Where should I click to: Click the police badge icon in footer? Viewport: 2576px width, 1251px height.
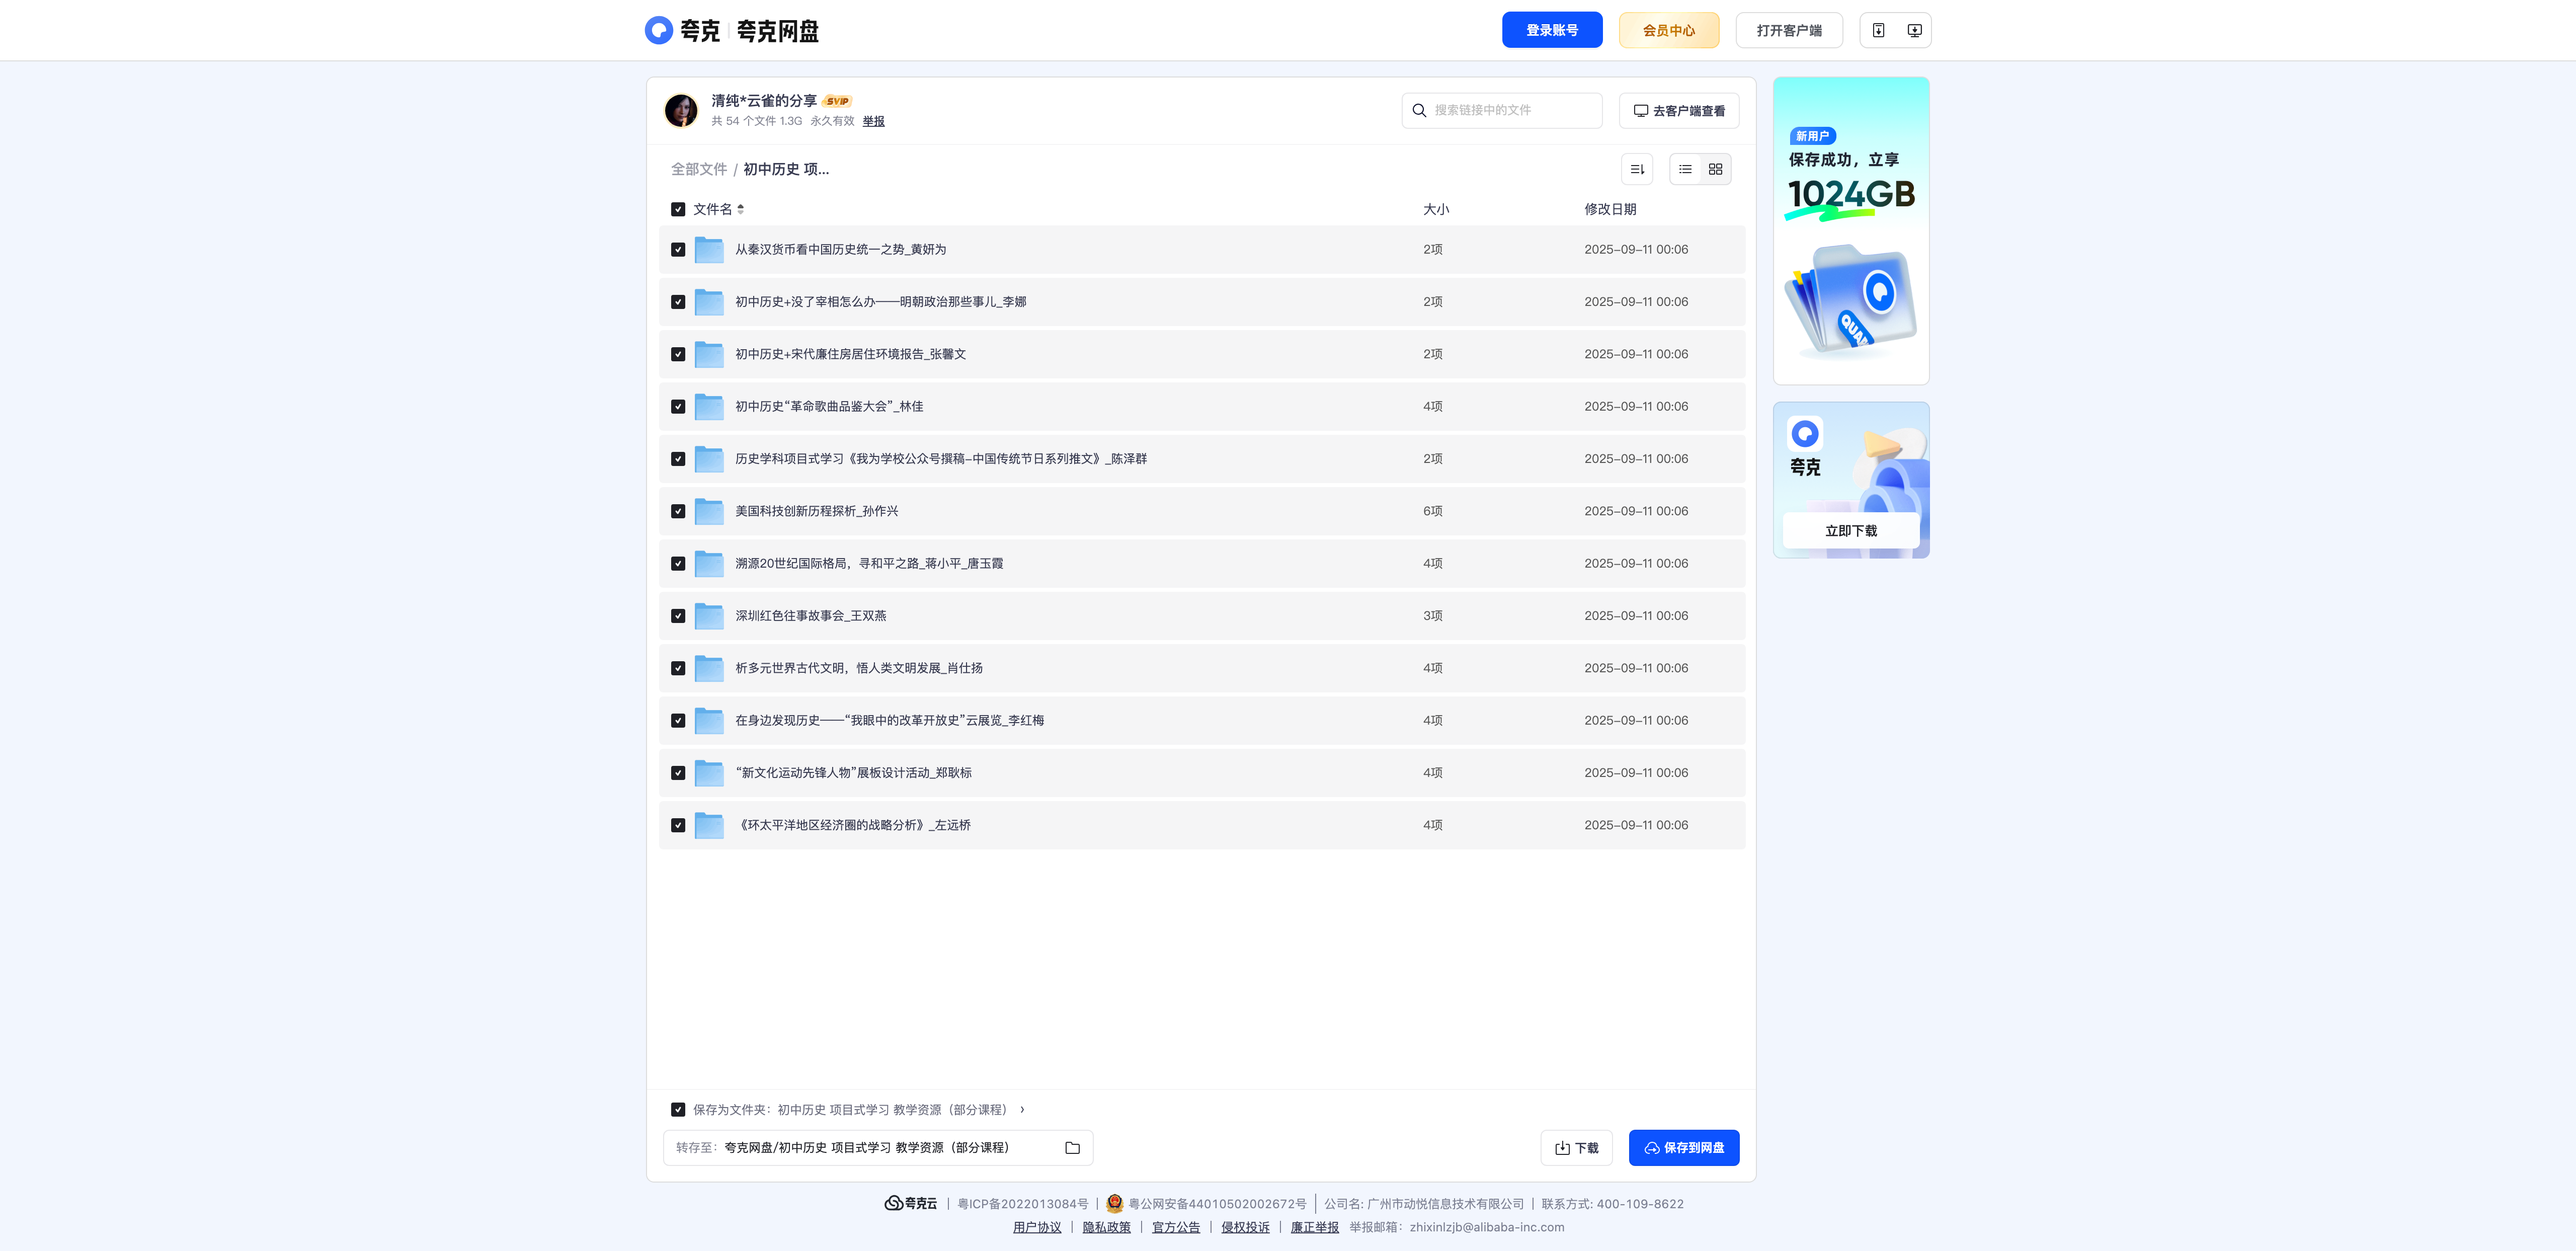[x=1114, y=1203]
